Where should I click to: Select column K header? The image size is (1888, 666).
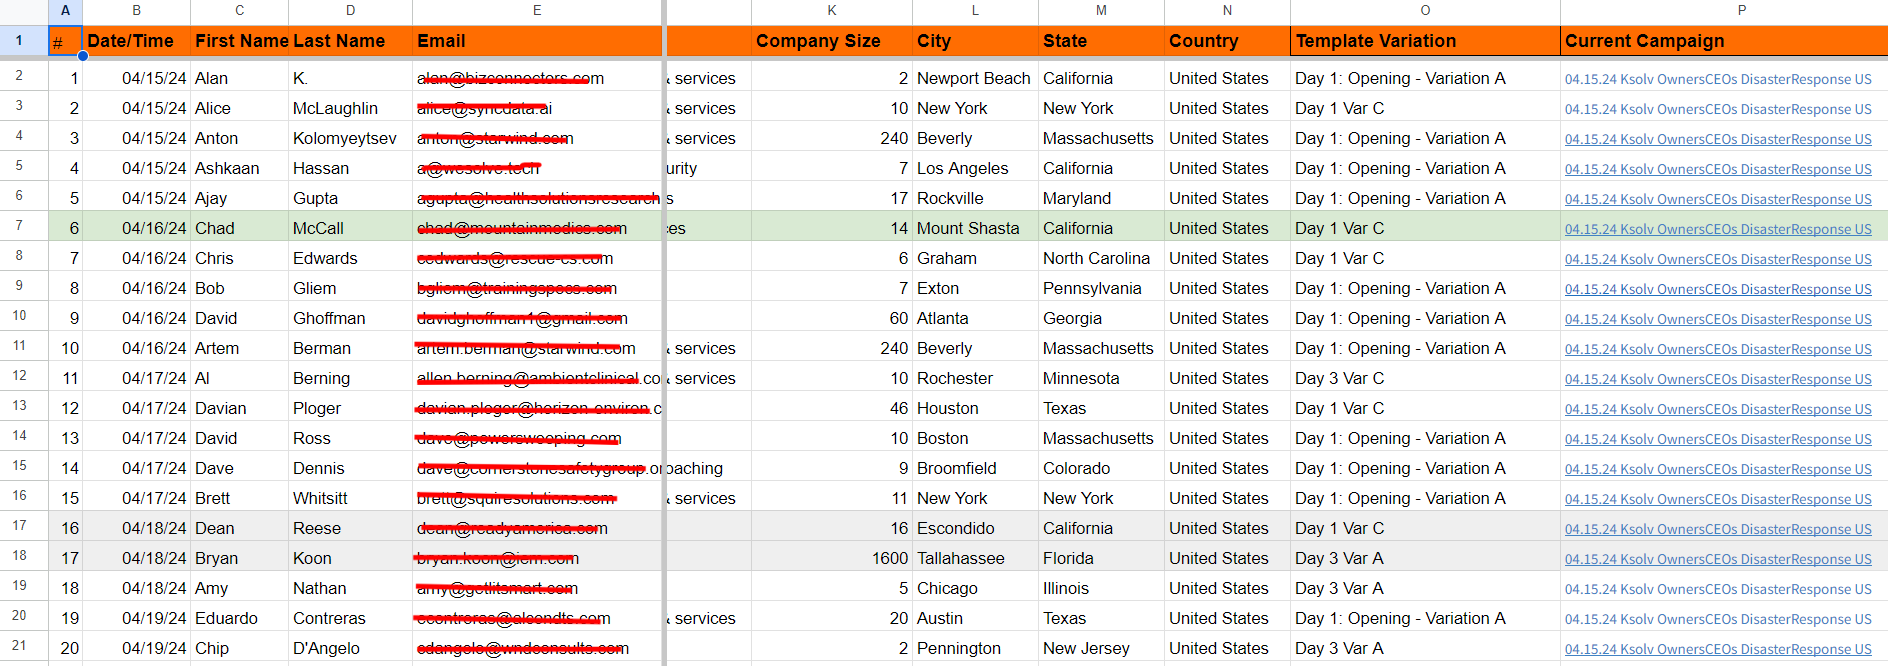(831, 11)
